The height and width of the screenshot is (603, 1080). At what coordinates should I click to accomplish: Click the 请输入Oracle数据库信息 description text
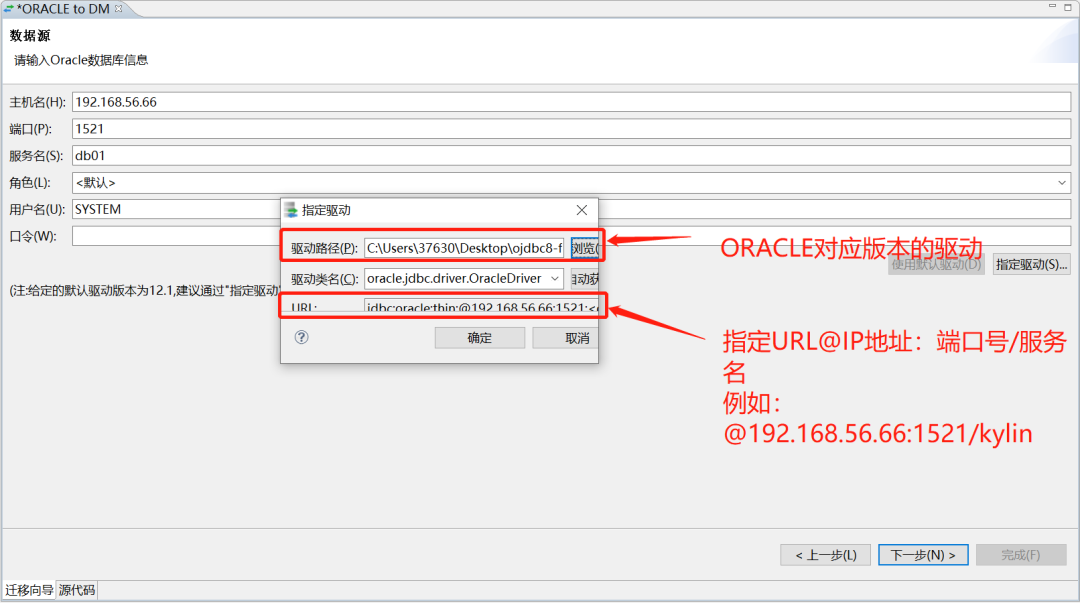click(81, 60)
